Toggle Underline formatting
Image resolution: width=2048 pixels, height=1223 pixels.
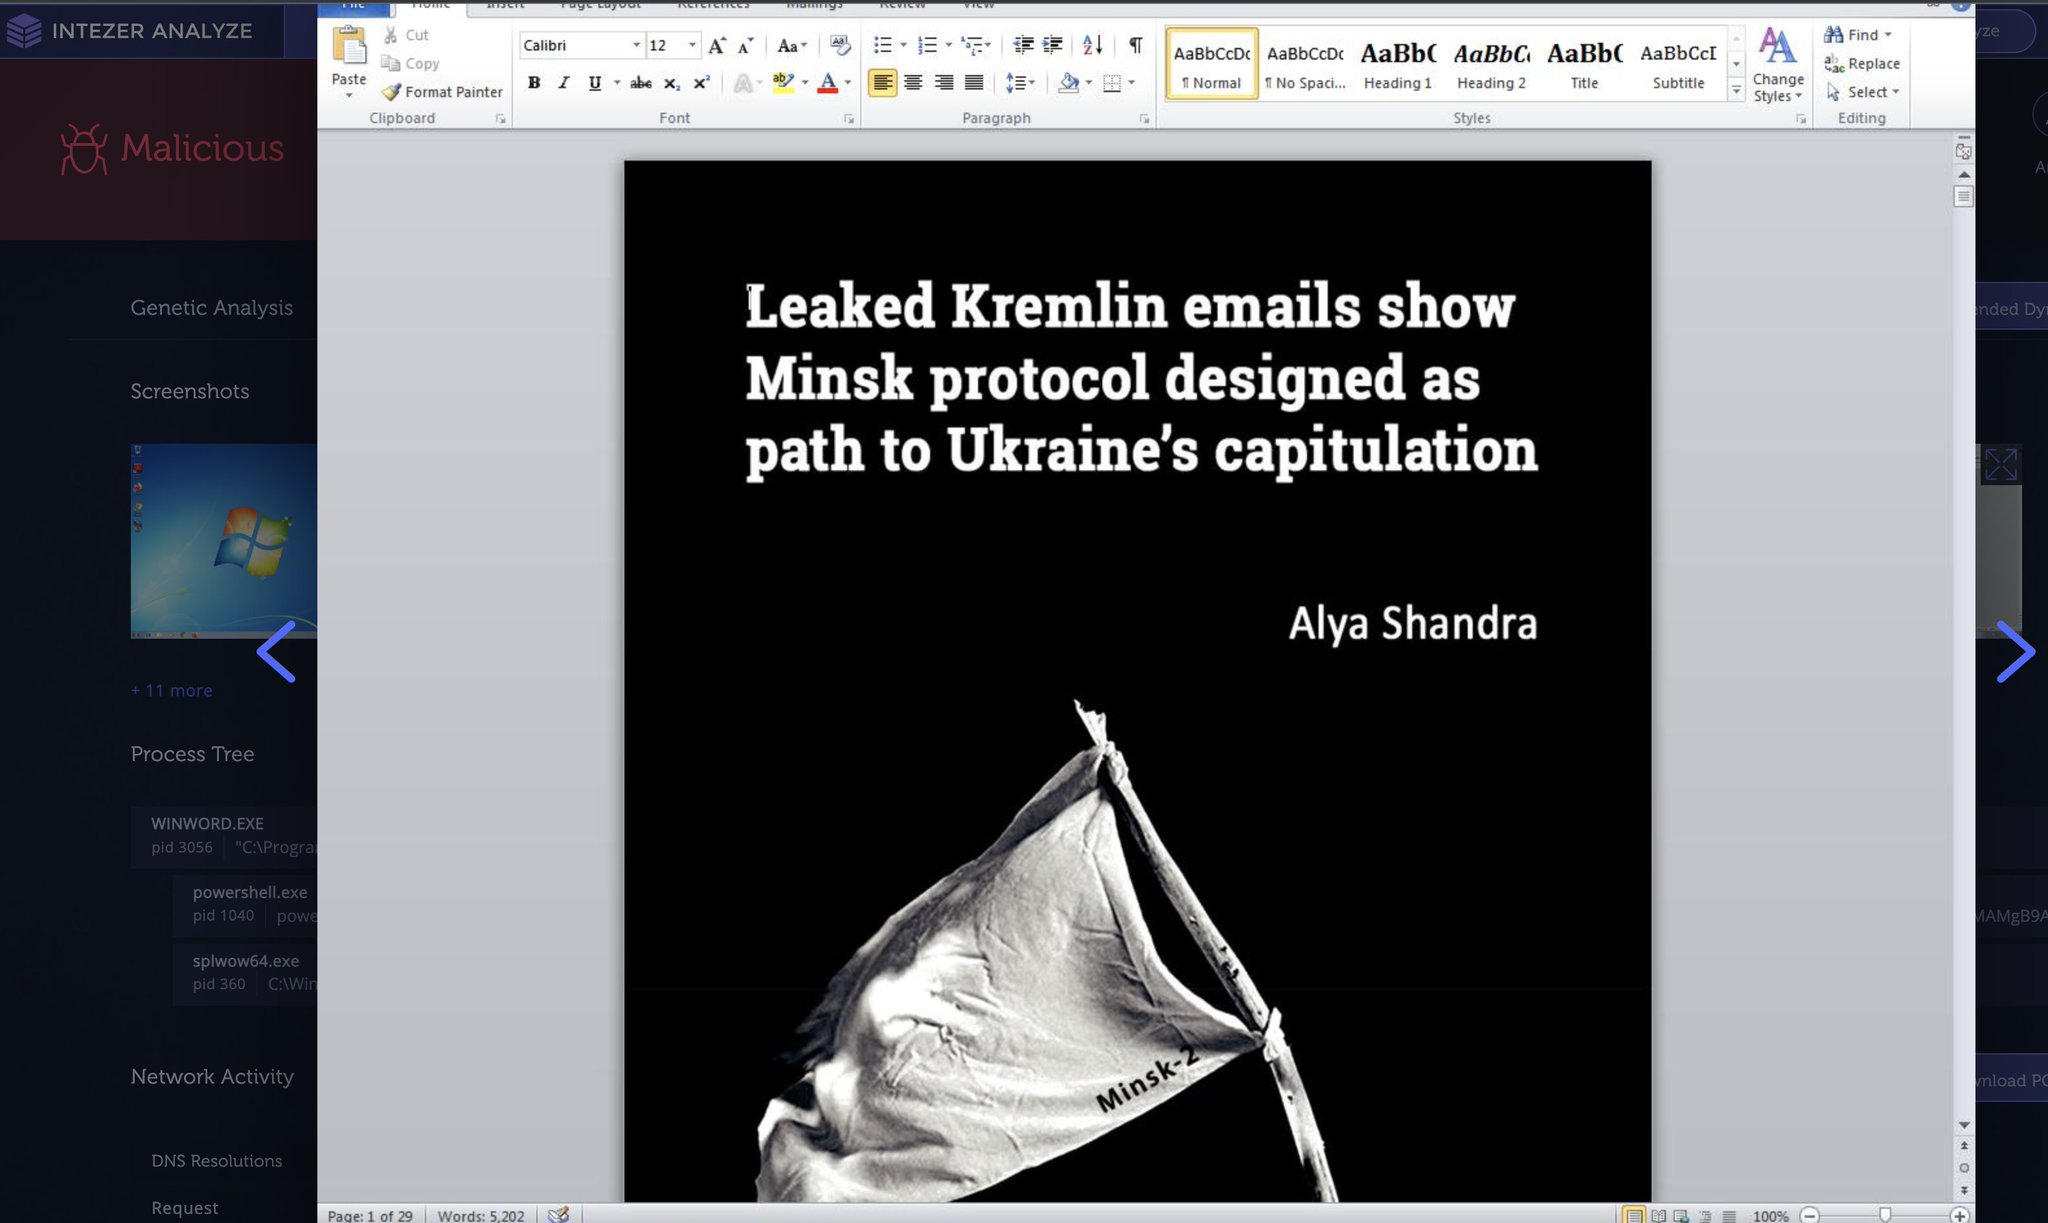coord(595,83)
